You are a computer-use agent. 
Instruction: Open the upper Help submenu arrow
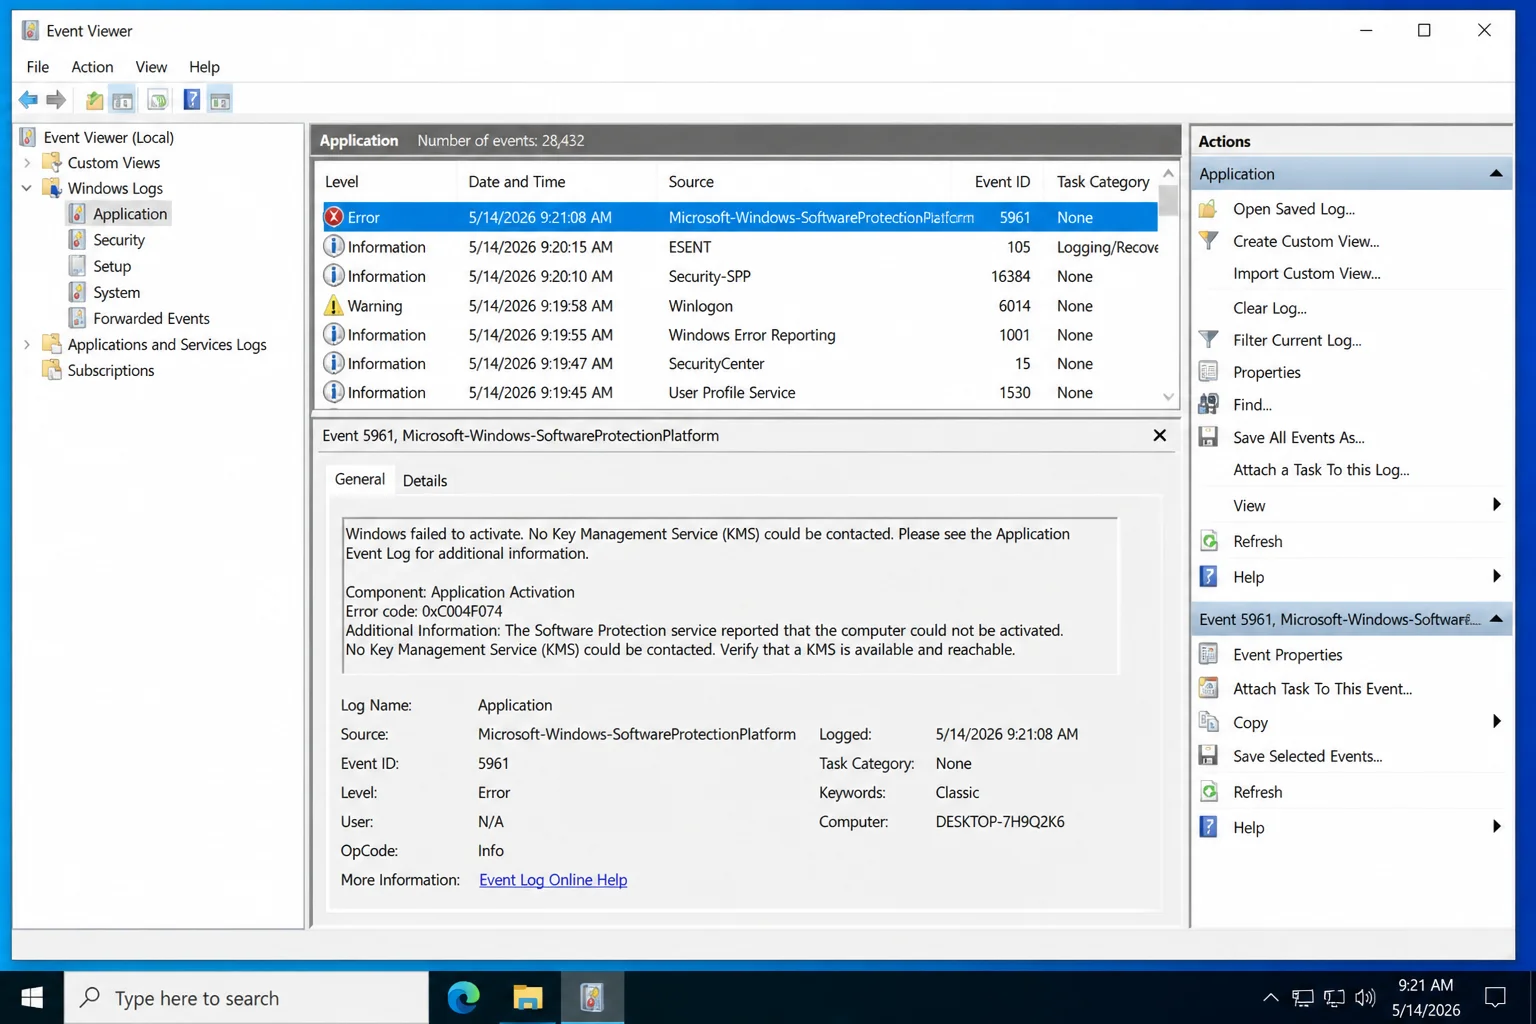click(1496, 577)
